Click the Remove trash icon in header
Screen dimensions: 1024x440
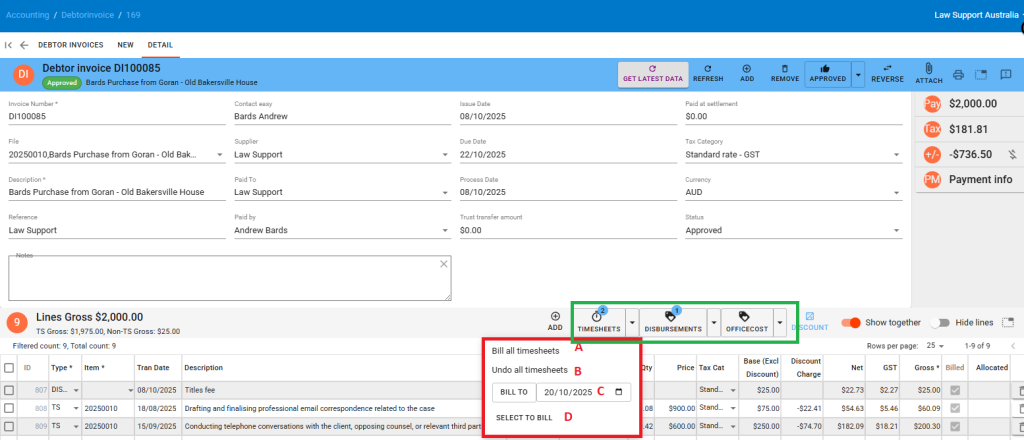(784, 69)
